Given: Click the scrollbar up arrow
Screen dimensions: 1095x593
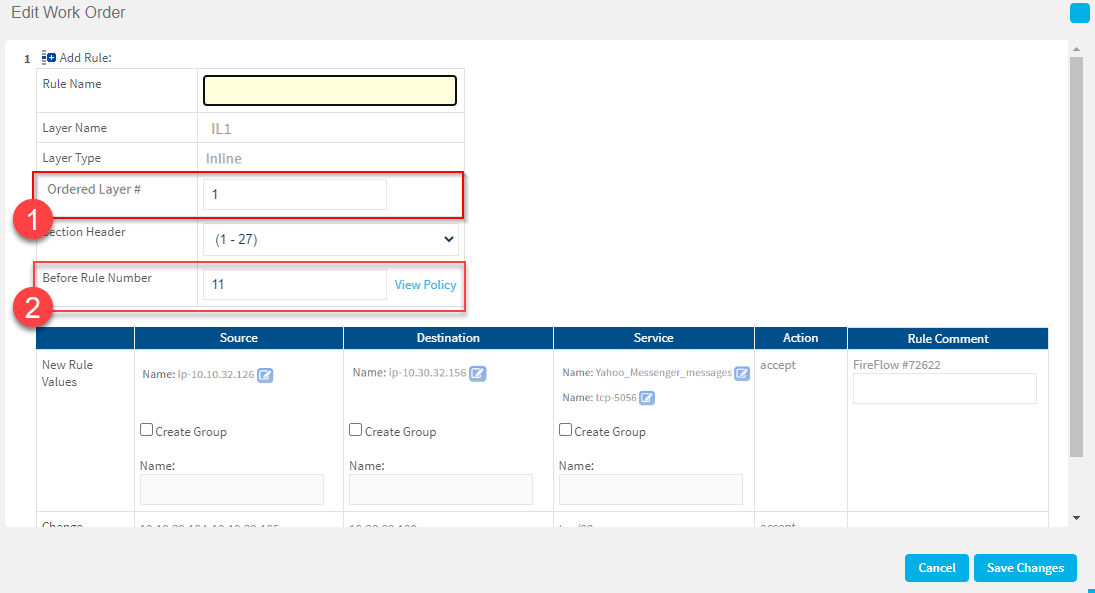Looking at the screenshot, I should 1076,48.
